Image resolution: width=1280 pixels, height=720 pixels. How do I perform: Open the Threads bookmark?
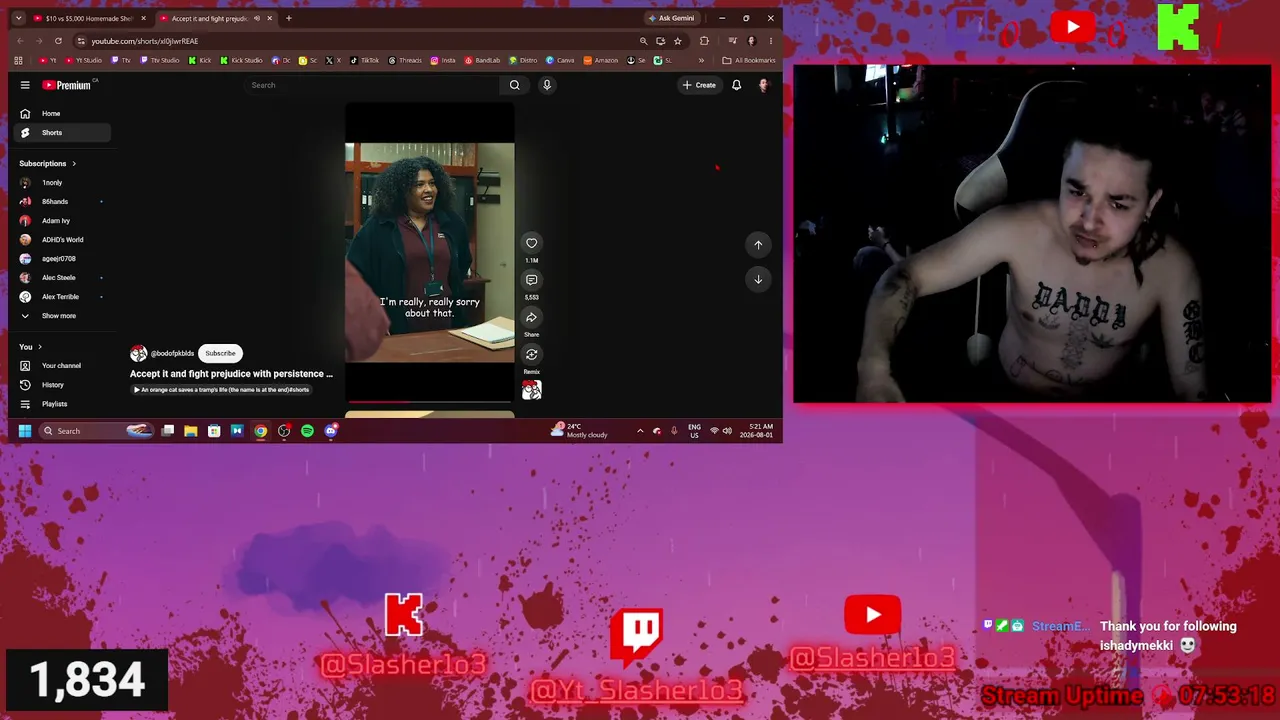[405, 60]
